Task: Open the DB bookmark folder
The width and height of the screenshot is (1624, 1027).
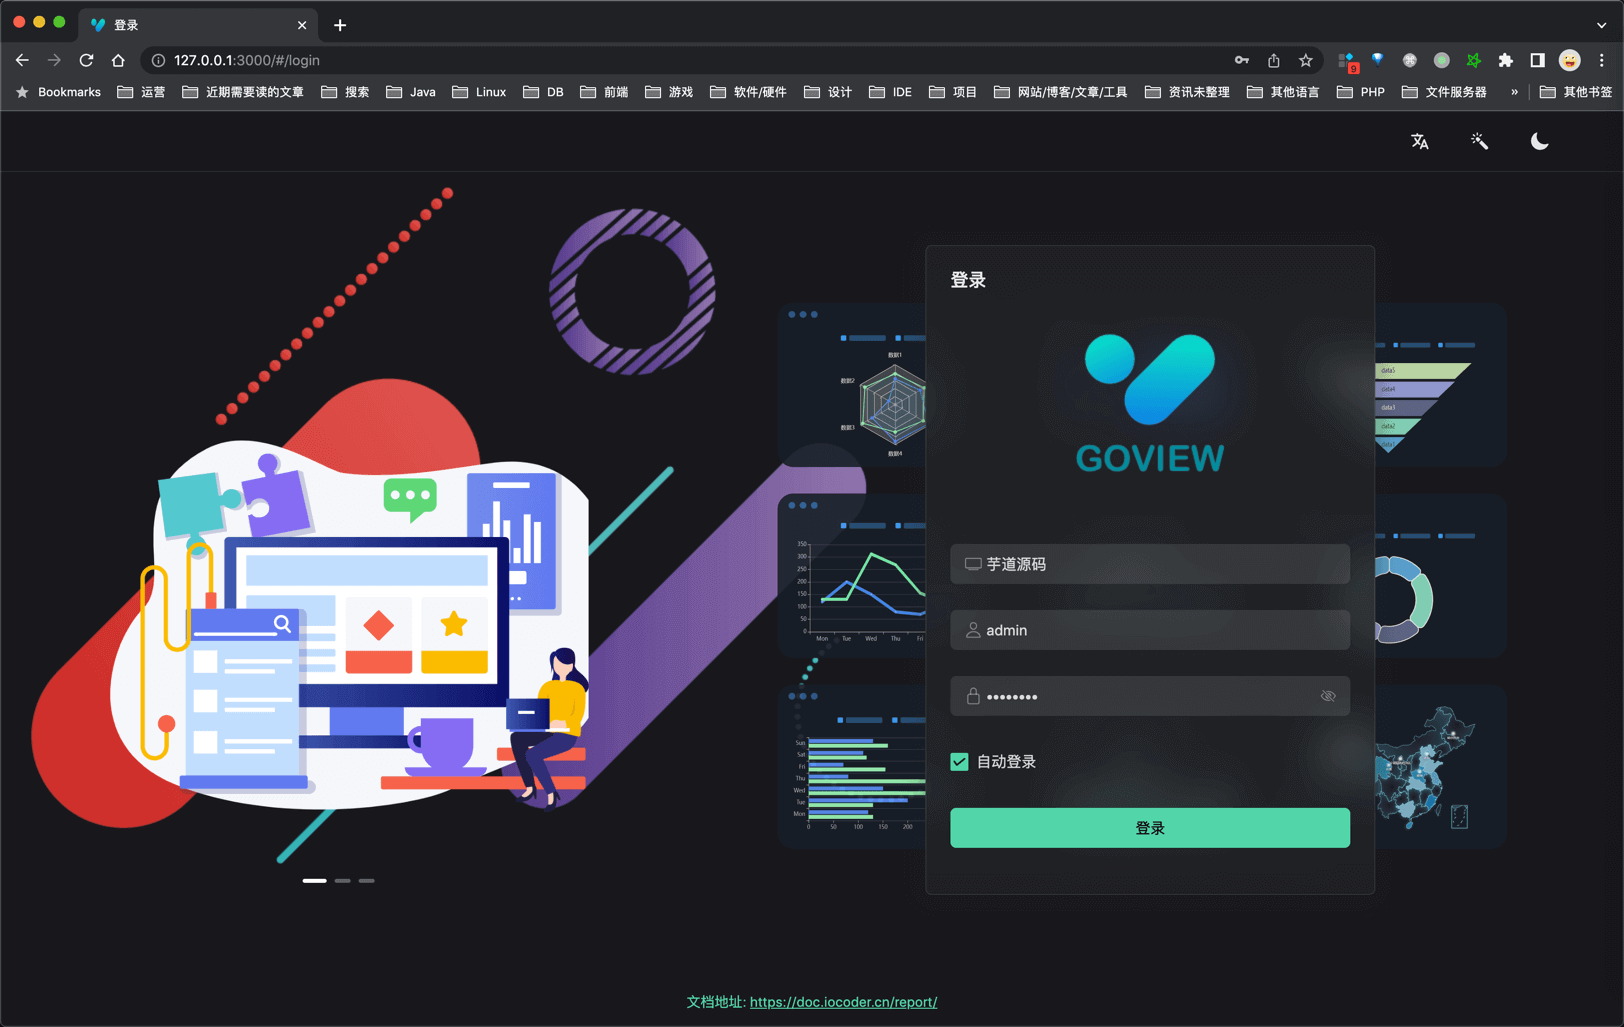Action: point(543,92)
